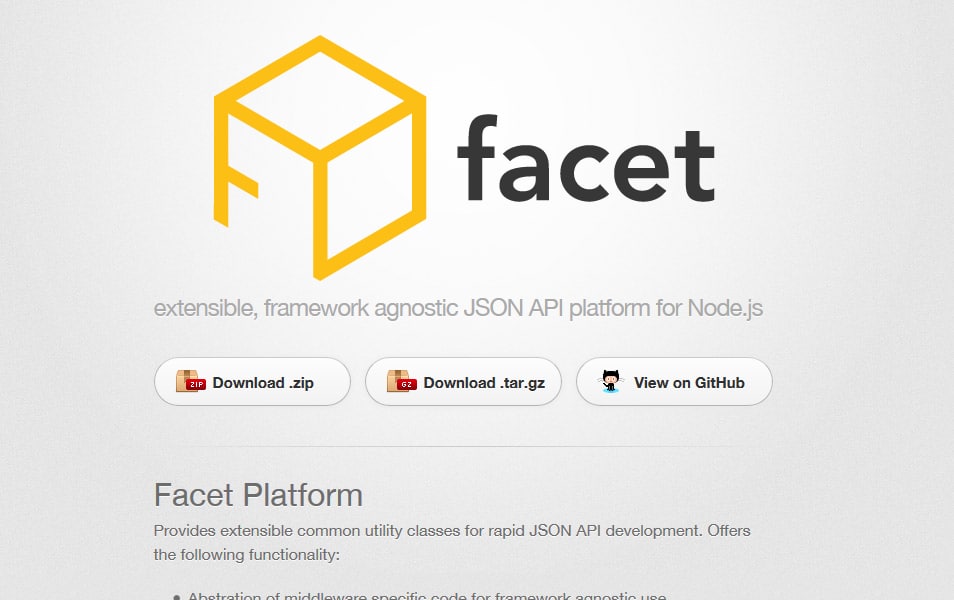Click the zip package icon
Screen dimensions: 954x600
[x=190, y=382]
